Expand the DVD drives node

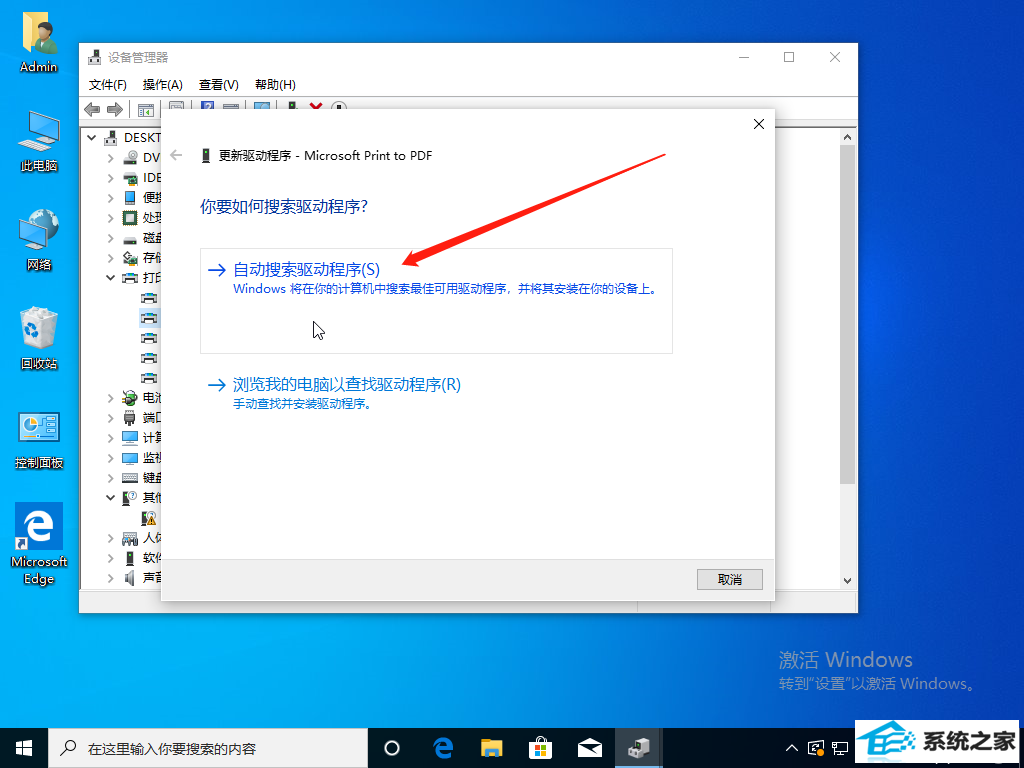111,157
